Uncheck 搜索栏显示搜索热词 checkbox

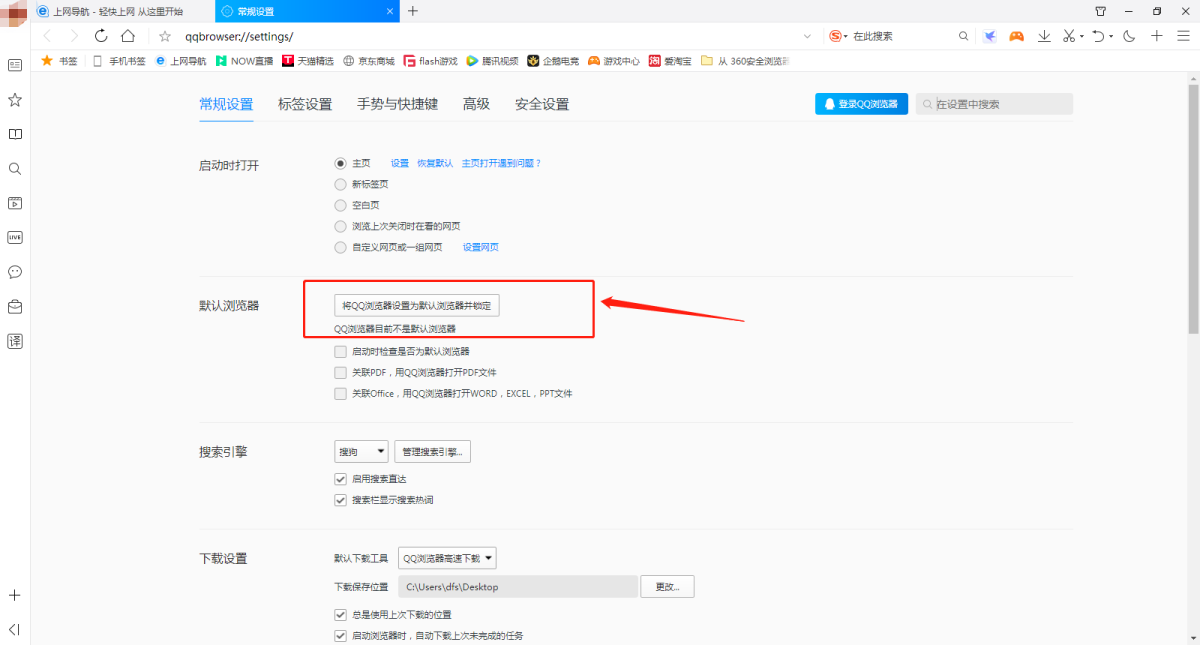click(x=340, y=500)
